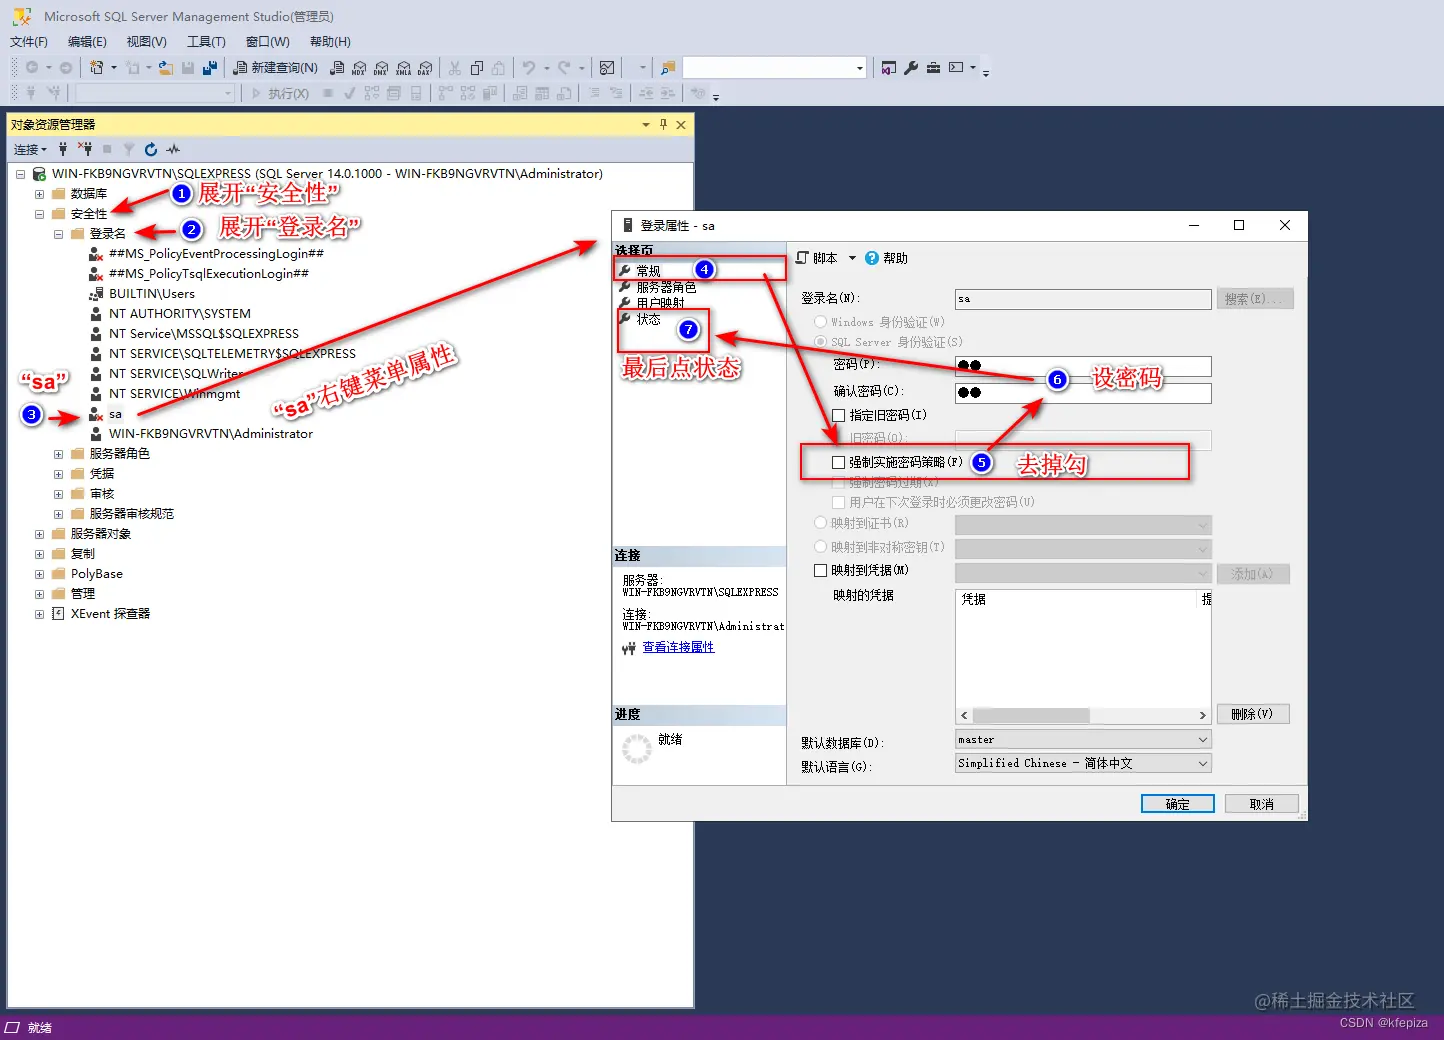Expand the PolyBase node
The width and height of the screenshot is (1444, 1040).
39,574
